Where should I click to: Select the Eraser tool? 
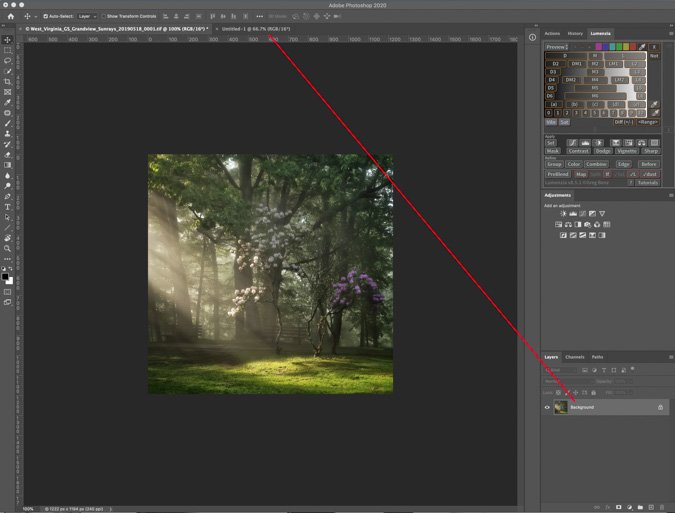7,155
